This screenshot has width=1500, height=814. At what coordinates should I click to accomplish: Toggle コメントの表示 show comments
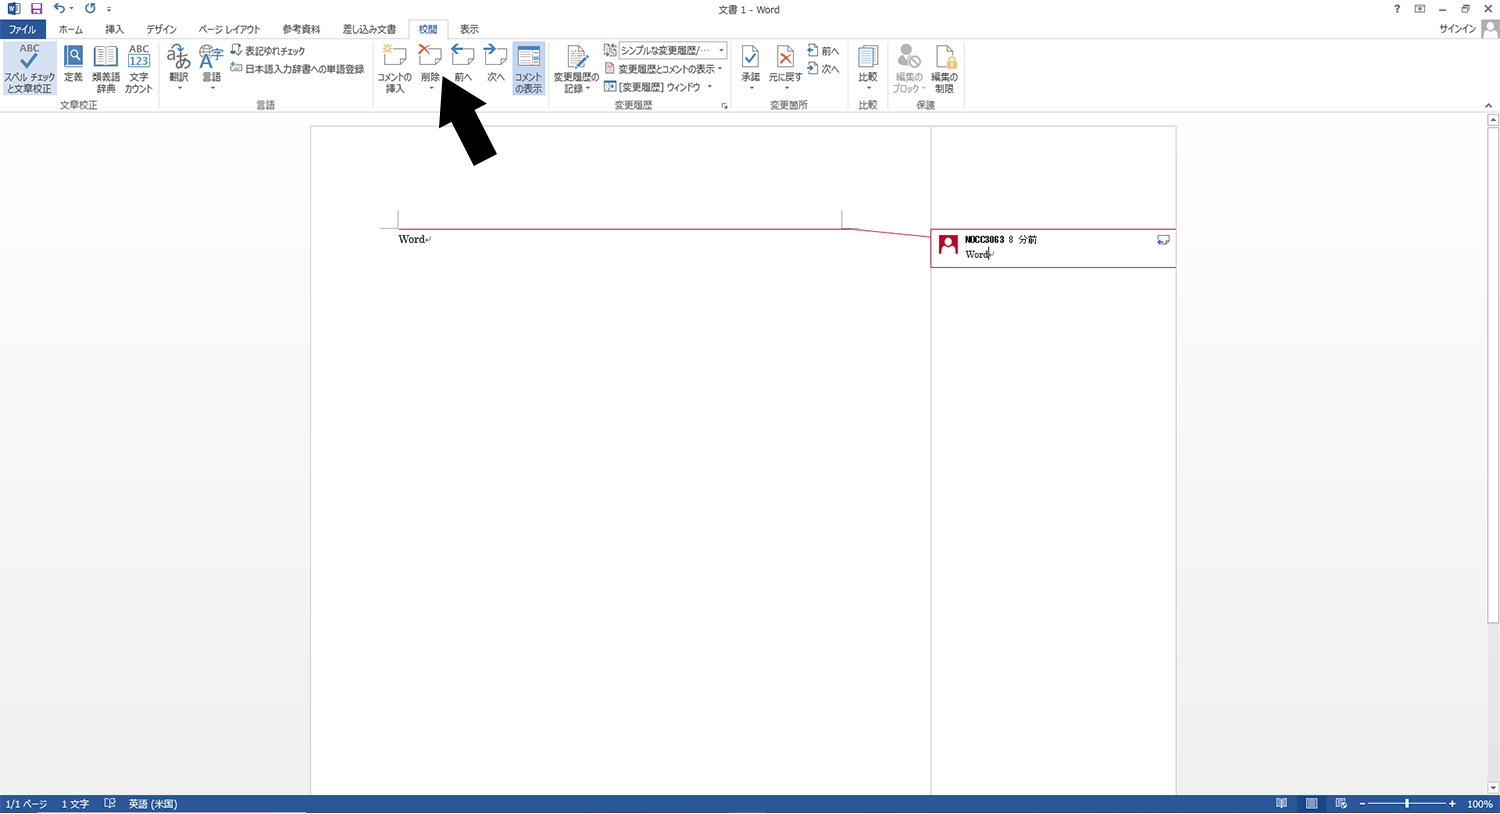tap(529, 69)
